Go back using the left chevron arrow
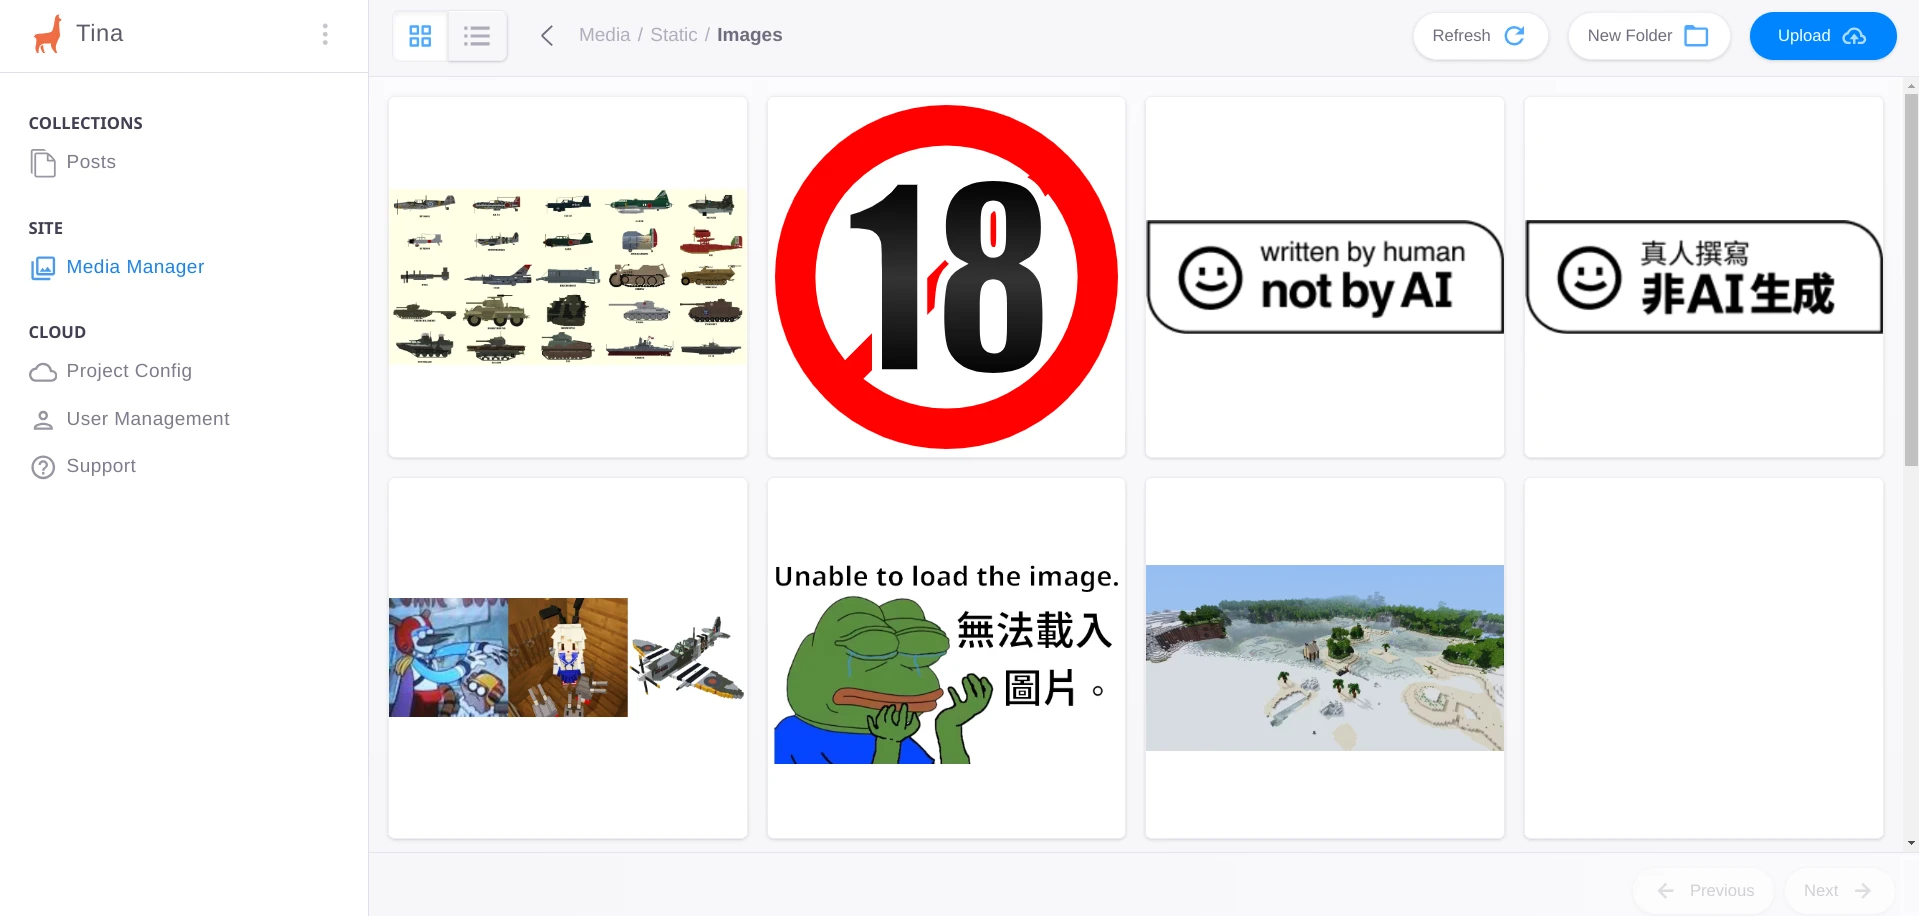This screenshot has width=1919, height=916. click(547, 36)
